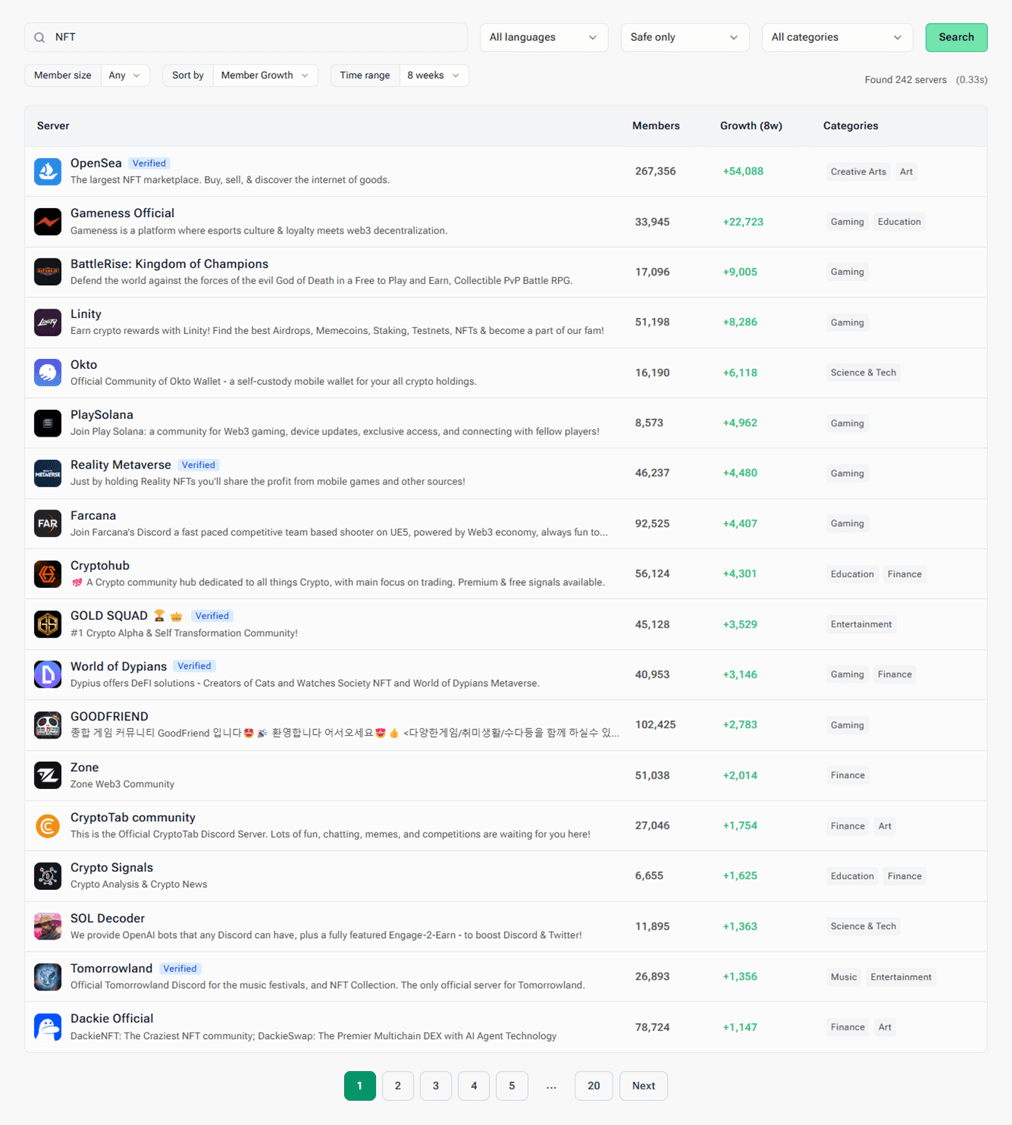Open the Sort by Member Growth dropdown

click(265, 75)
